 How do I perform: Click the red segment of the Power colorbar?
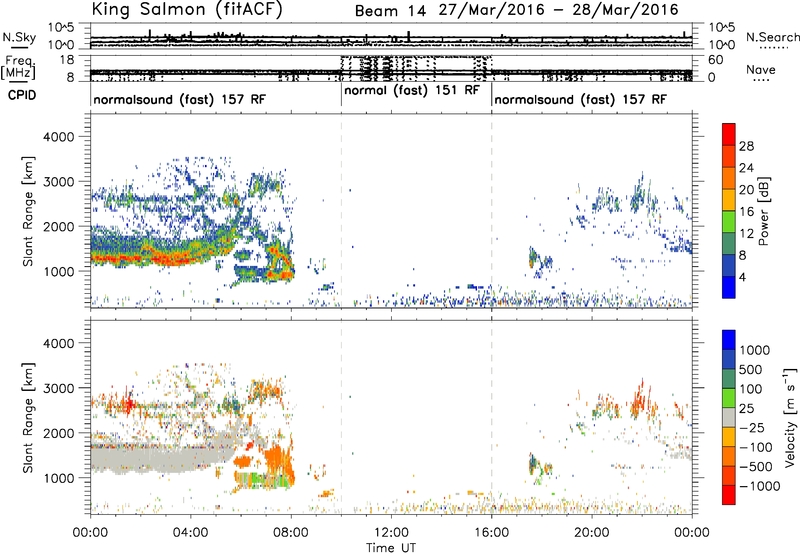(x=729, y=134)
